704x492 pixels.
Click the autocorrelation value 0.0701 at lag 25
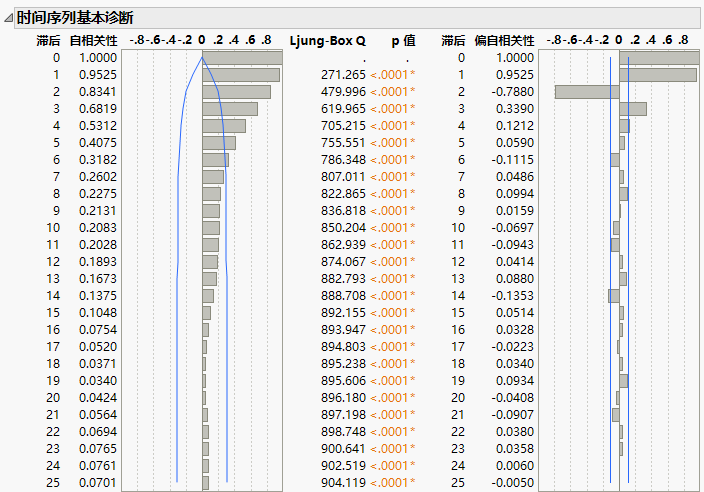tap(98, 483)
